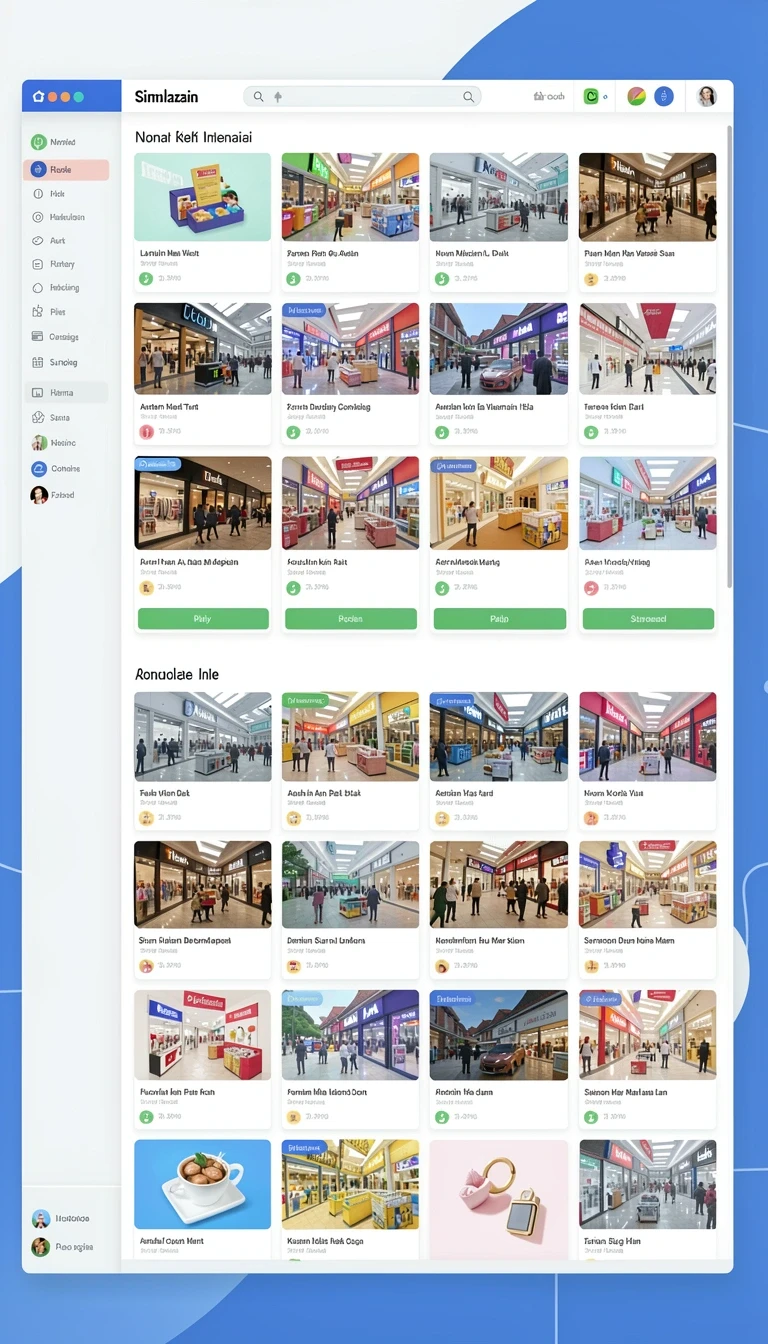
Task: Open 'Hakulaan' in the sidebar
Action: [66, 217]
